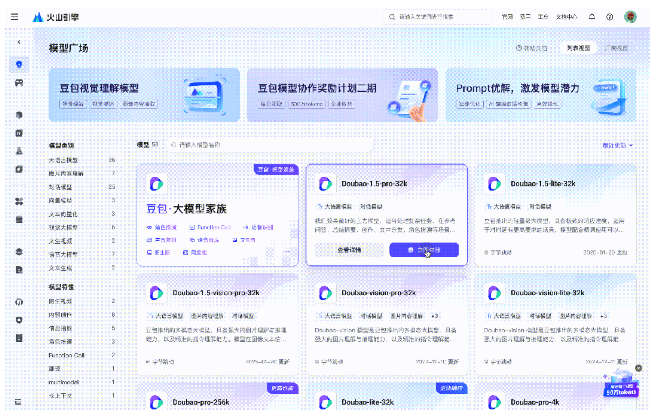
Task: Click the Doubao-1.5-vision-pro-32k model logo
Action: [x=156, y=293]
